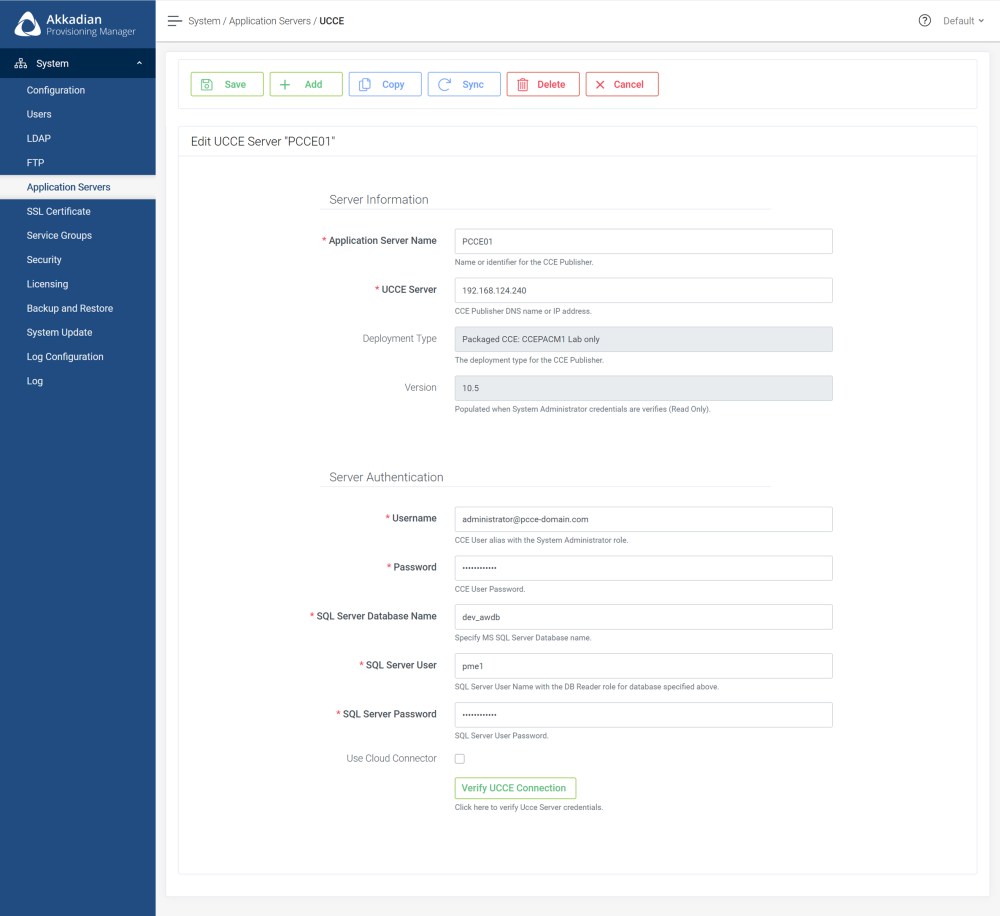Viewport: 1000px width, 916px height.
Task: Enable the Use Cloud Connector checkbox
Action: 459,758
